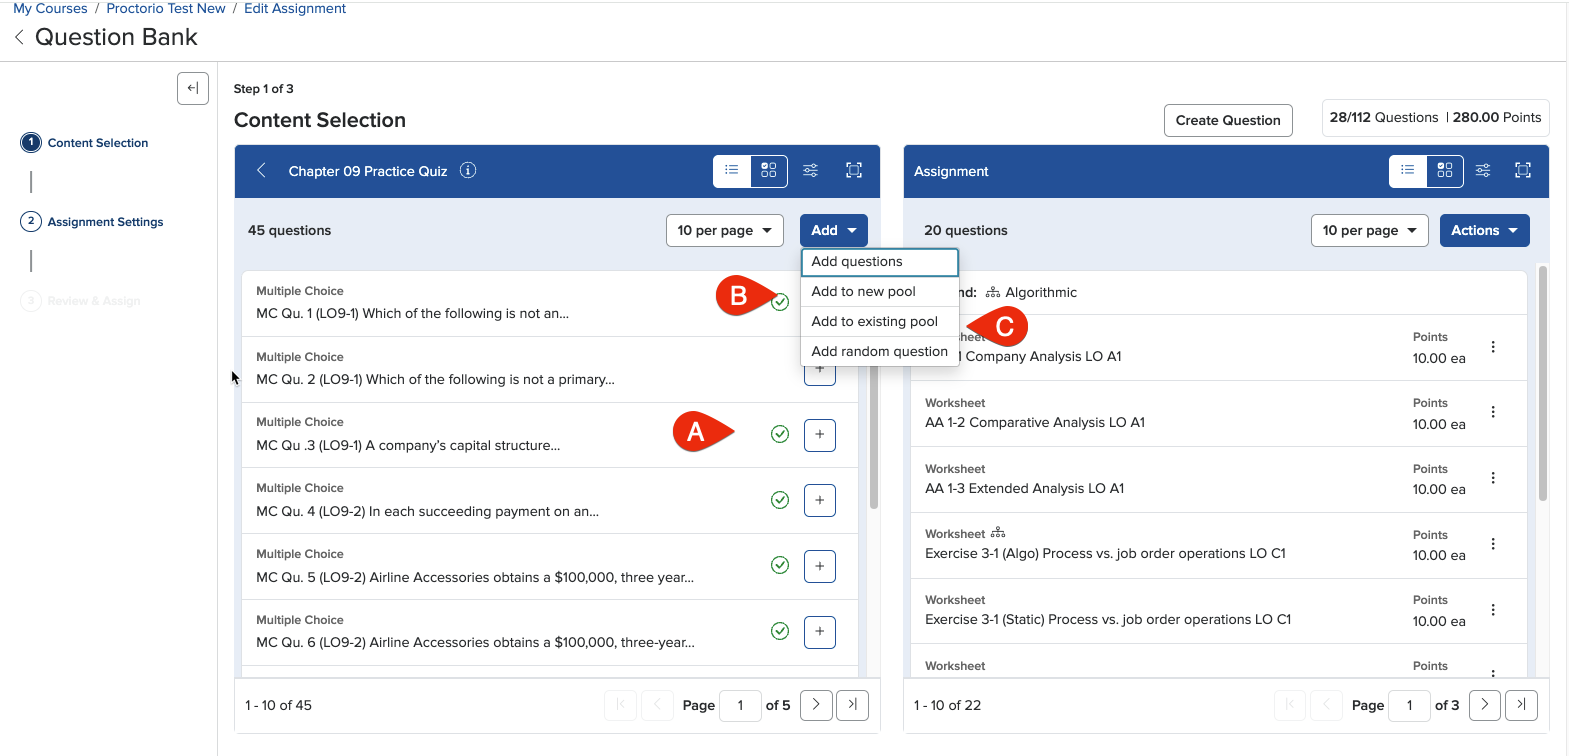Click page number field in Chapter 09 pager

741,705
